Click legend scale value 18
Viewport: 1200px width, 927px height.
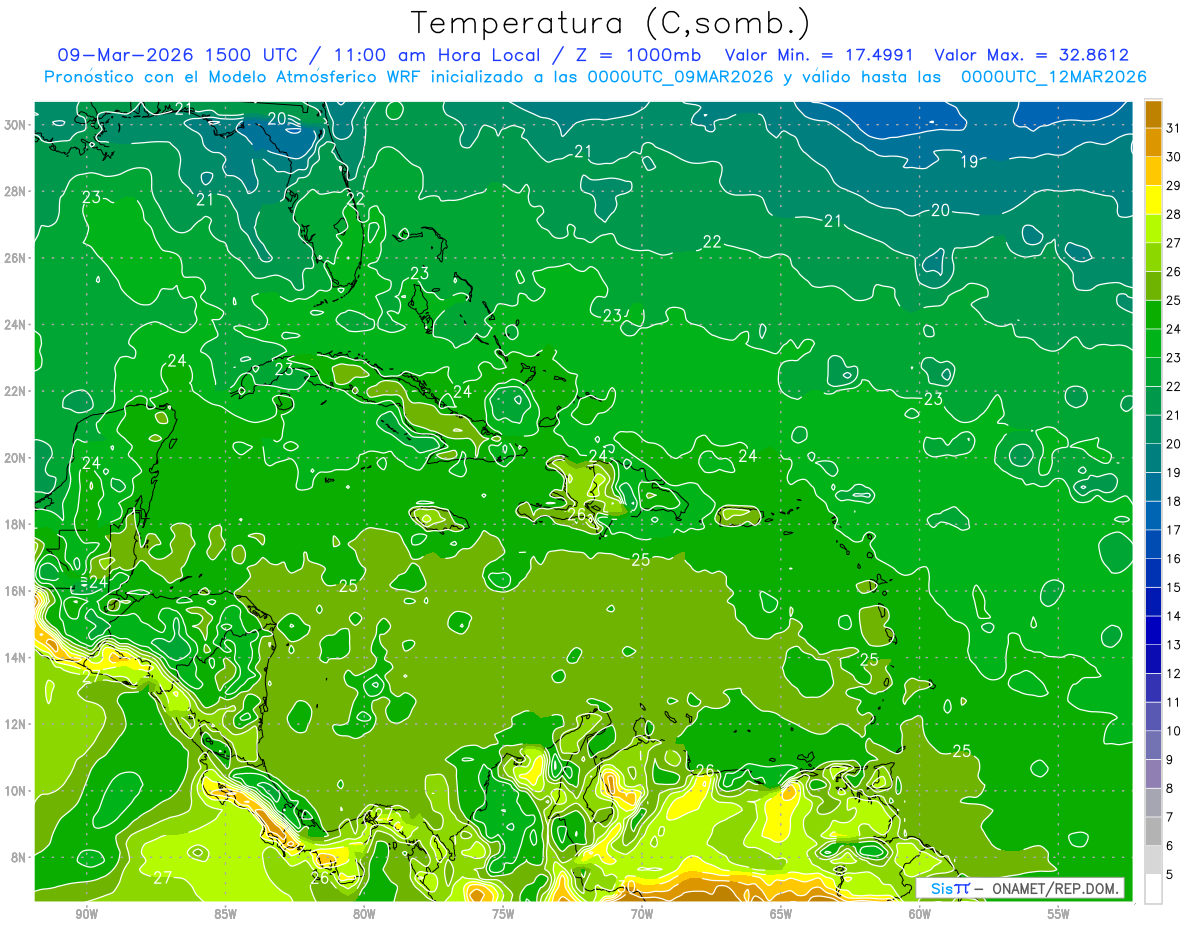click(1173, 501)
